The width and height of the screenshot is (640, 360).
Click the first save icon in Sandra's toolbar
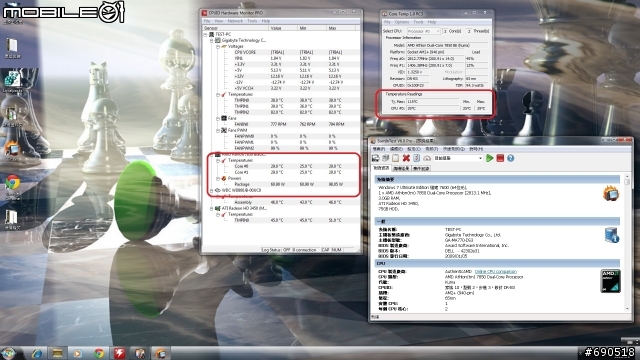[376, 158]
